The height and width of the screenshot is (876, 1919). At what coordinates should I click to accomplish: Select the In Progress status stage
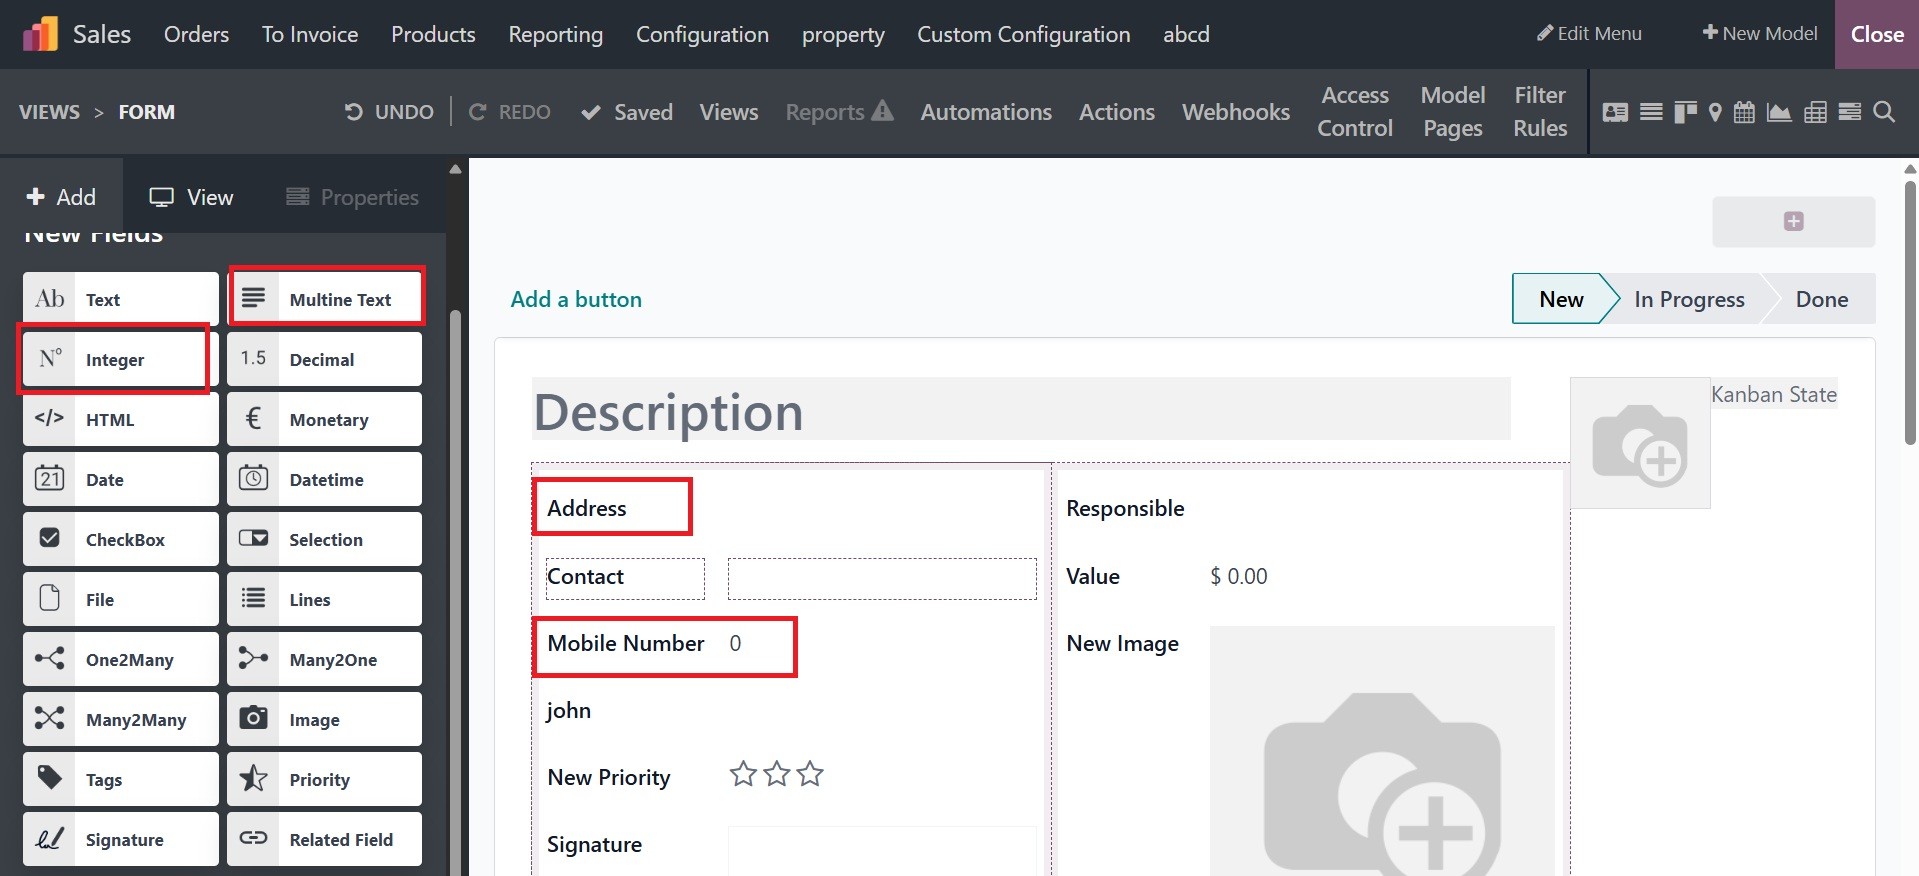point(1689,299)
